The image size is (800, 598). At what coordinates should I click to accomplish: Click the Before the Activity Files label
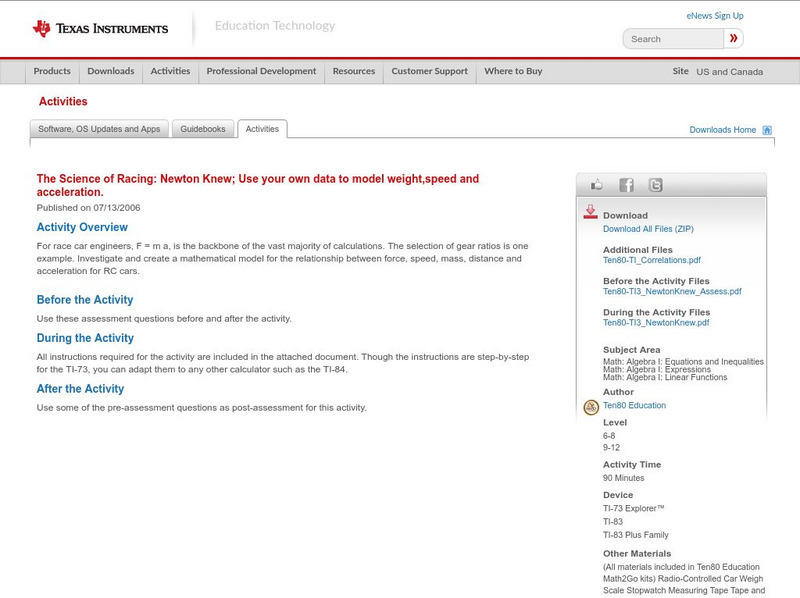pos(656,281)
